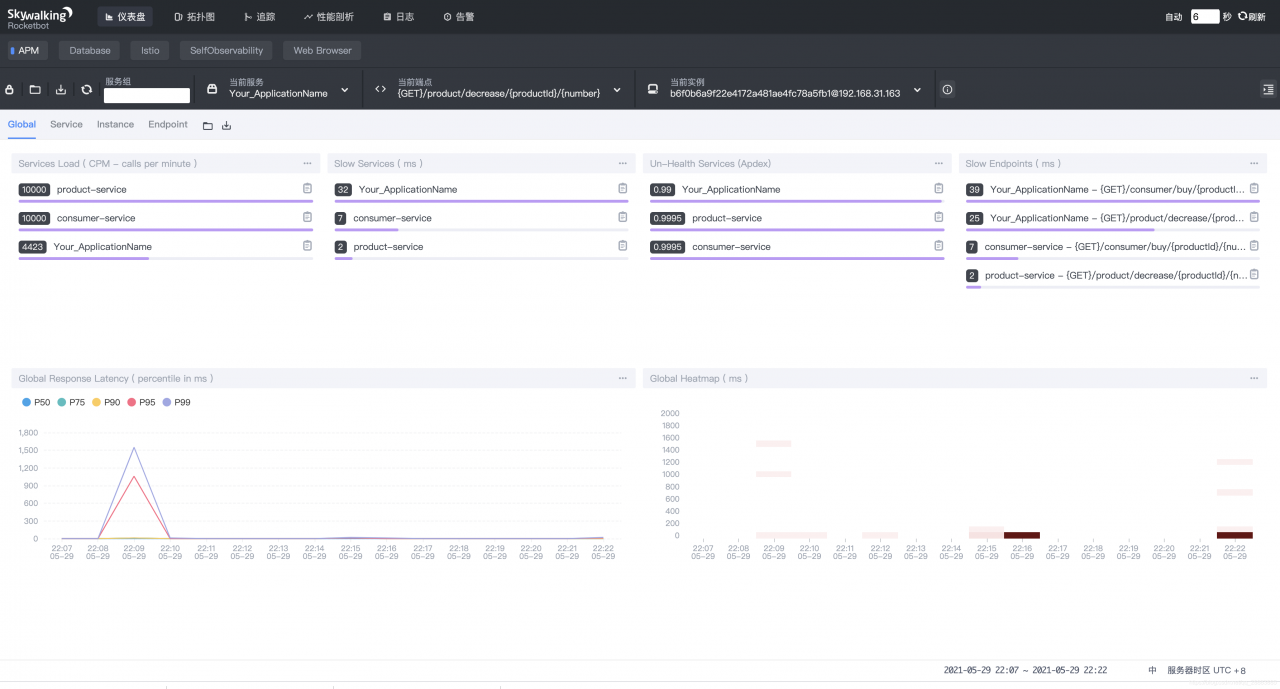
Task: Copy consumer-service in Un-Health Services panel
Action: (x=939, y=245)
